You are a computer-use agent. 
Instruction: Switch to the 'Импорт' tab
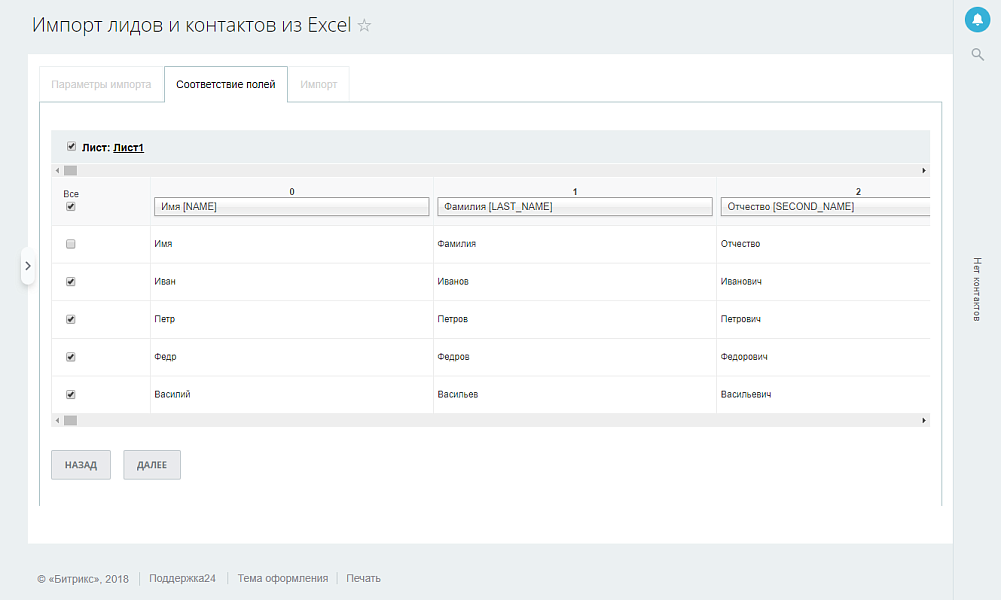[x=318, y=84]
